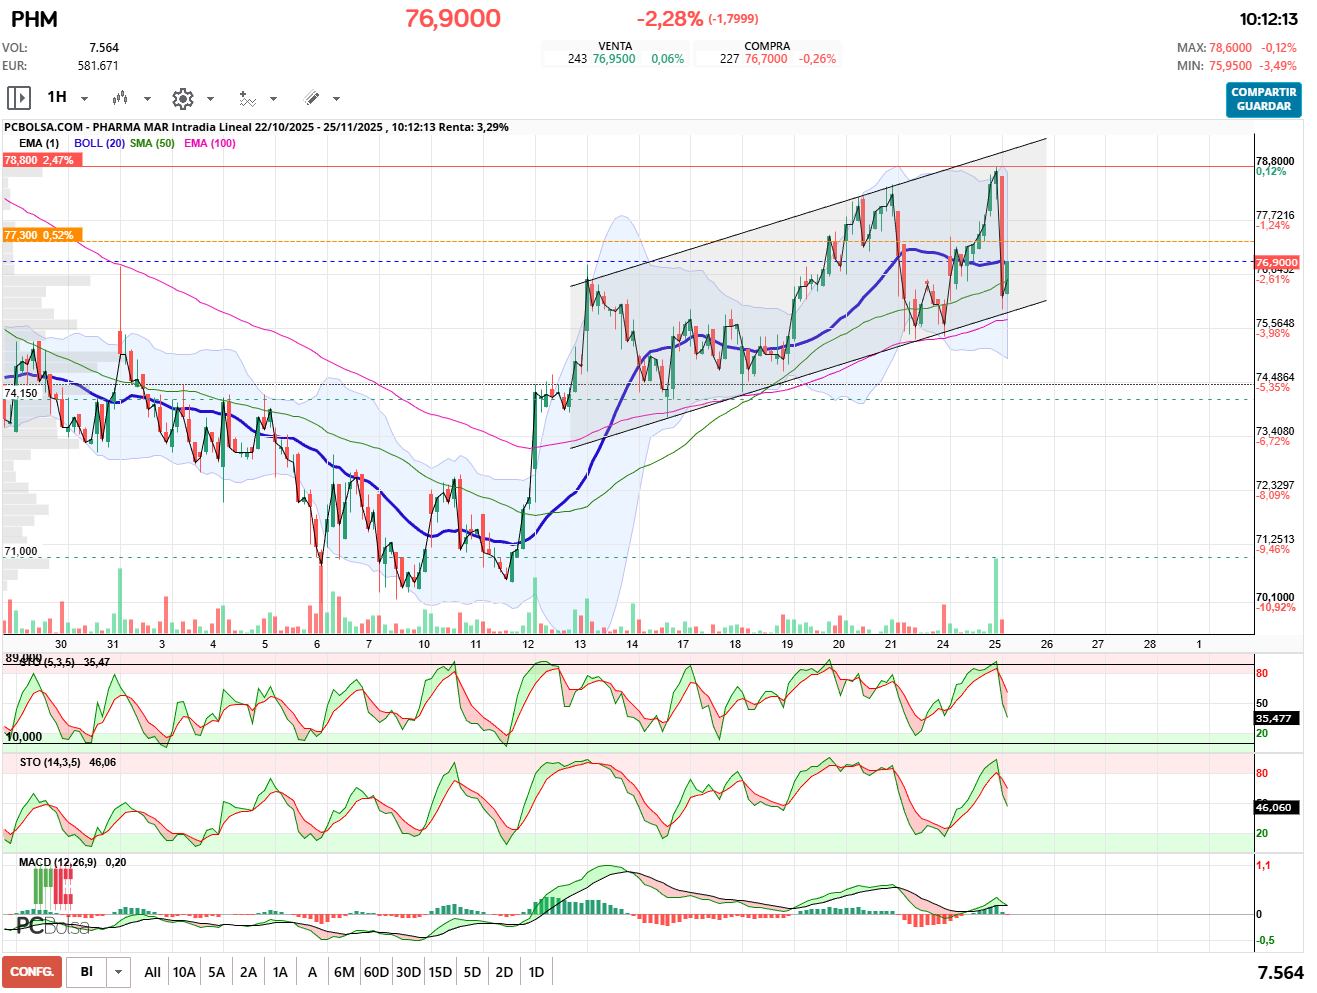The image size is (1317, 993).
Task: Click the red CONFG. button
Action: [32, 972]
